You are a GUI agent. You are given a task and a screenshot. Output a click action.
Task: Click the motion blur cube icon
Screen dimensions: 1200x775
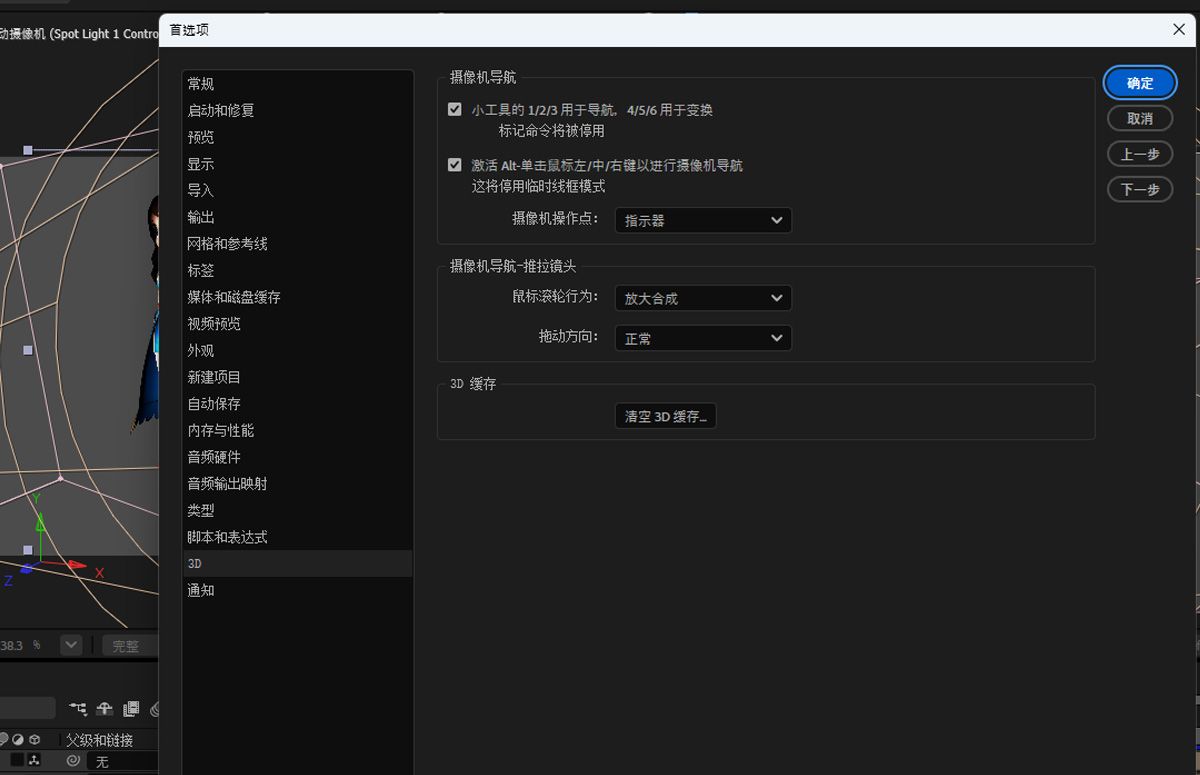[35, 740]
